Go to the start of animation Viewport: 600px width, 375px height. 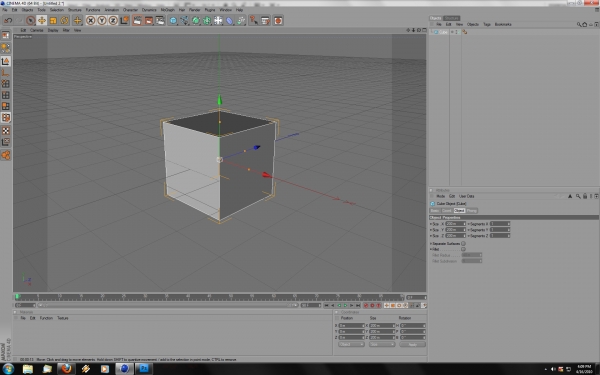tap(326, 305)
